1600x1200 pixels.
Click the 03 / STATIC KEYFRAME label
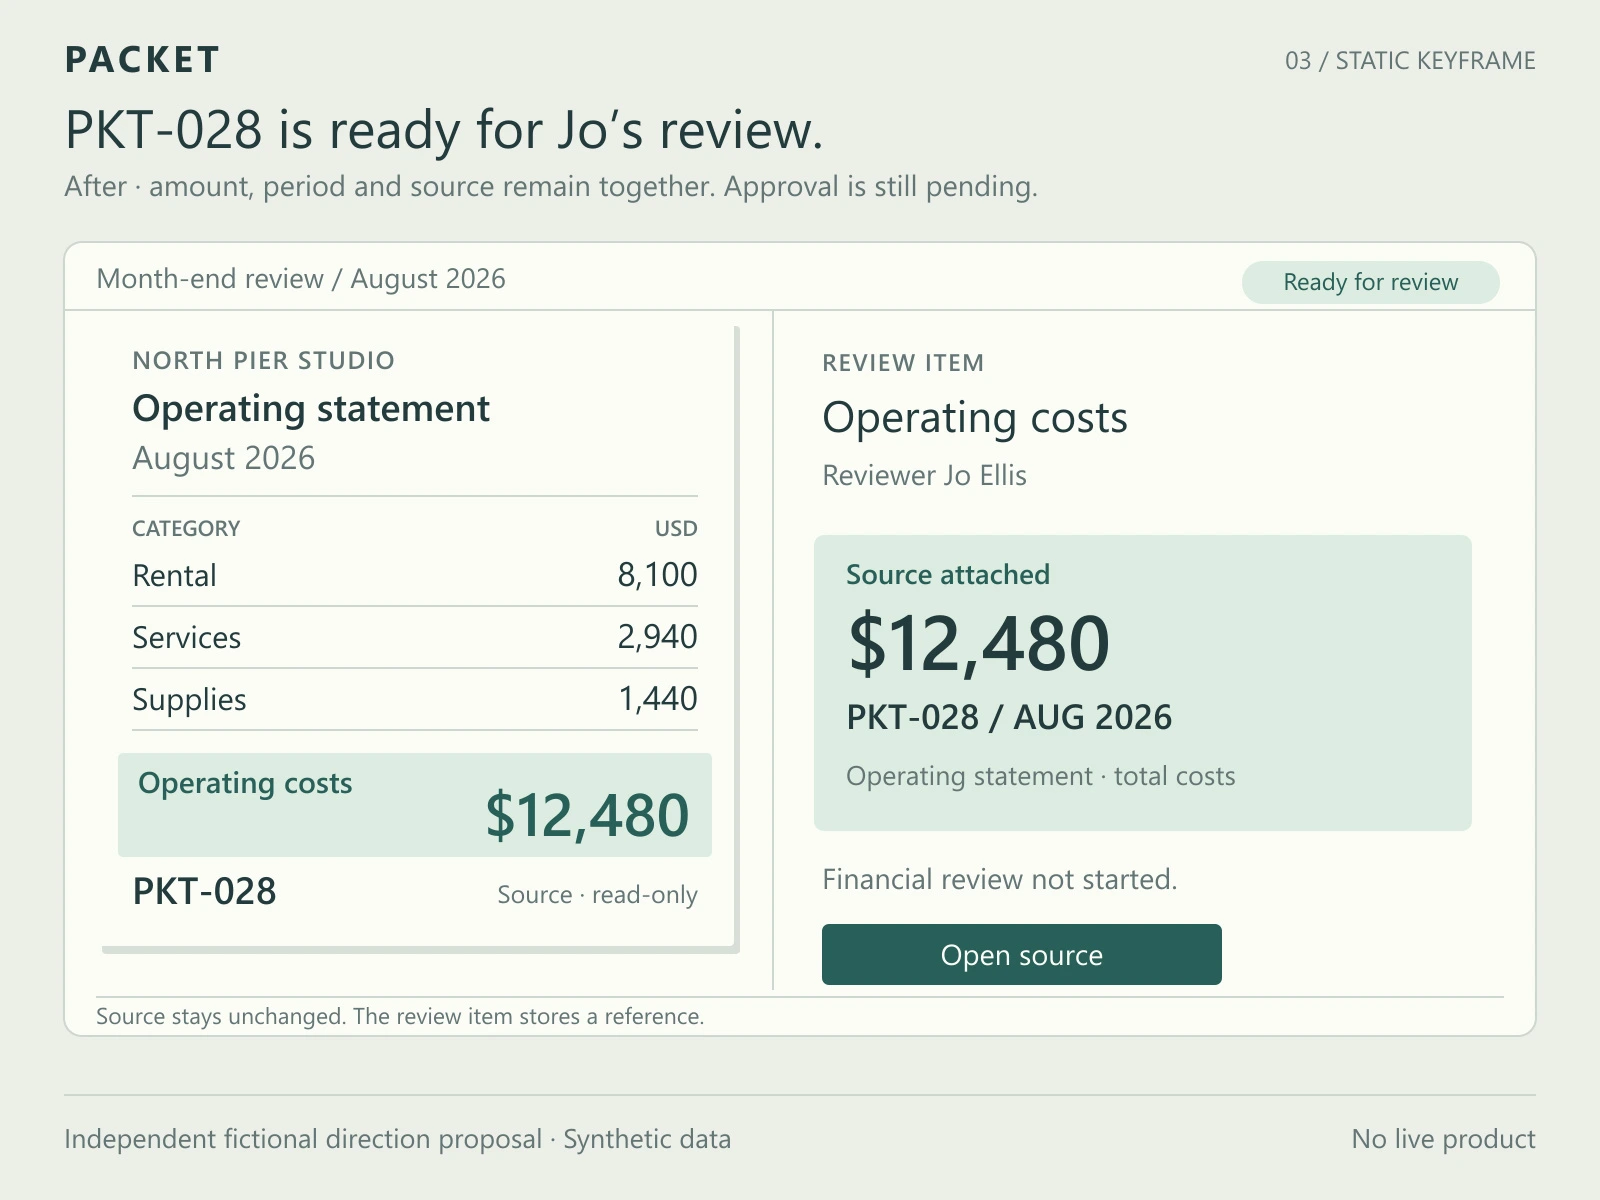pos(1410,61)
